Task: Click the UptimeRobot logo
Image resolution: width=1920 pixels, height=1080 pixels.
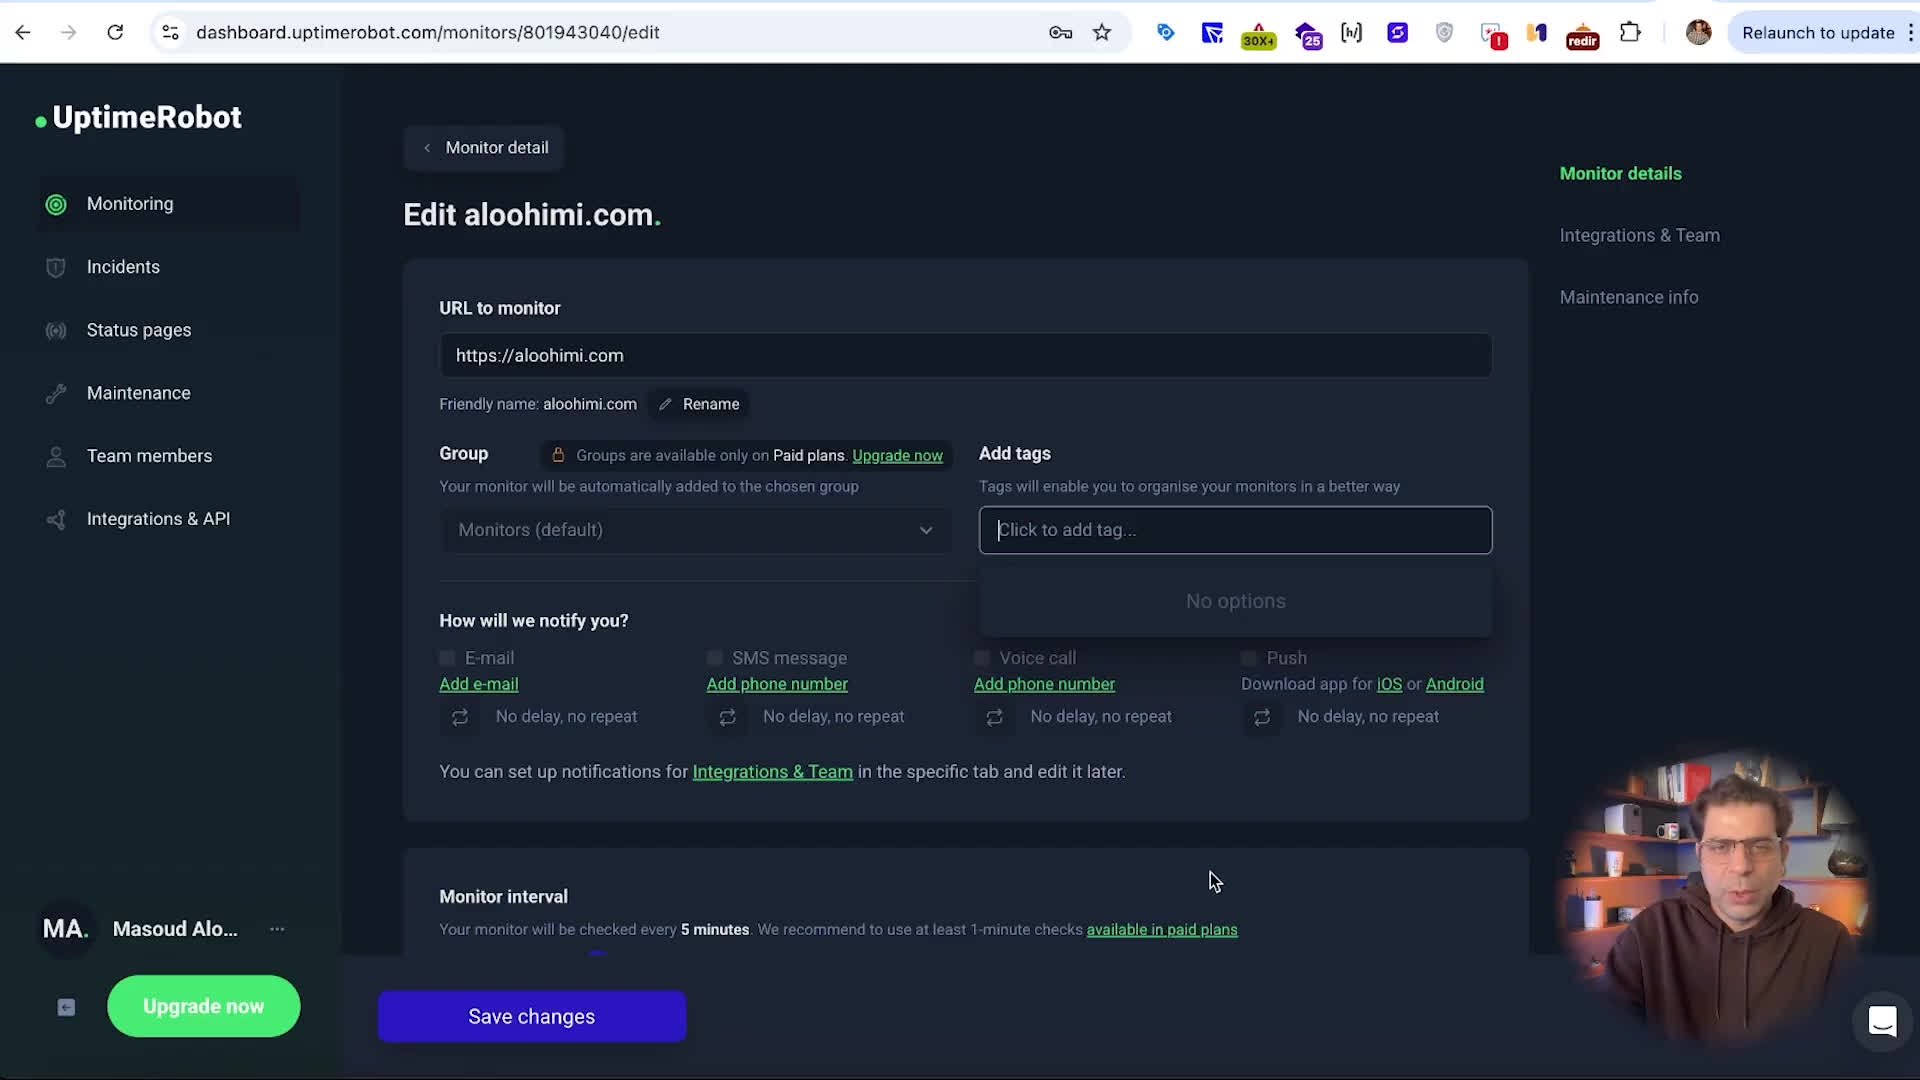Action: click(138, 118)
